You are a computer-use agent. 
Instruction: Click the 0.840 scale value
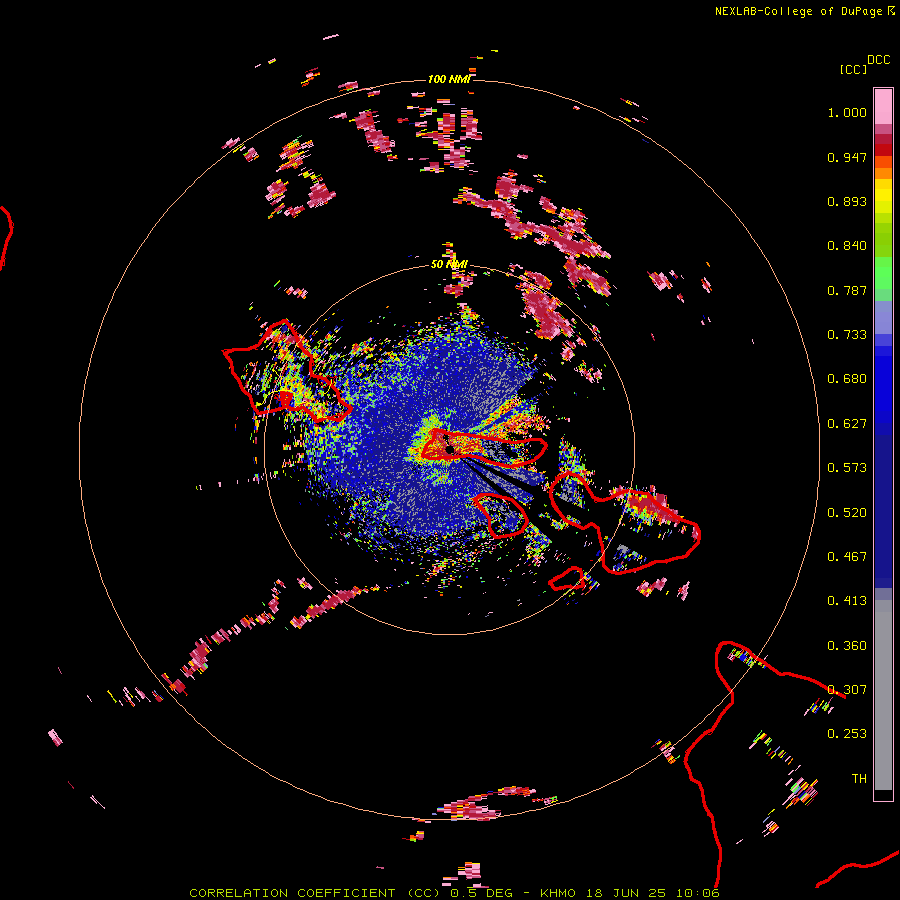[x=847, y=246]
